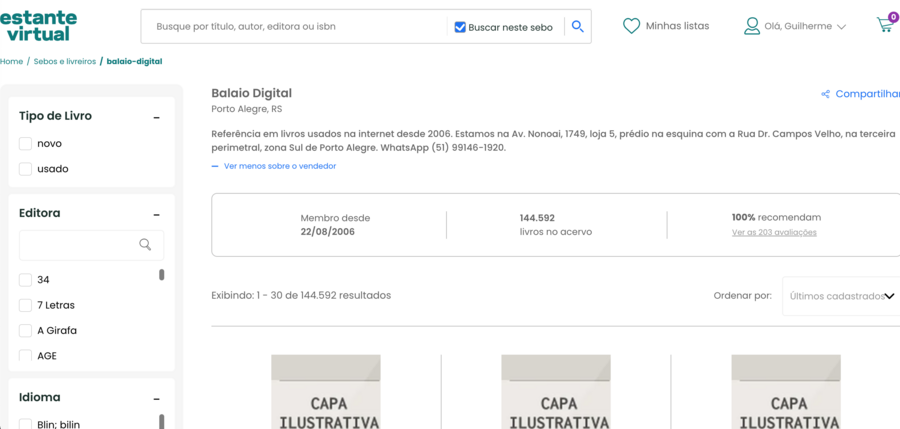Open the shopping cart icon
Screen dimensions: 900x429
click(884, 25)
